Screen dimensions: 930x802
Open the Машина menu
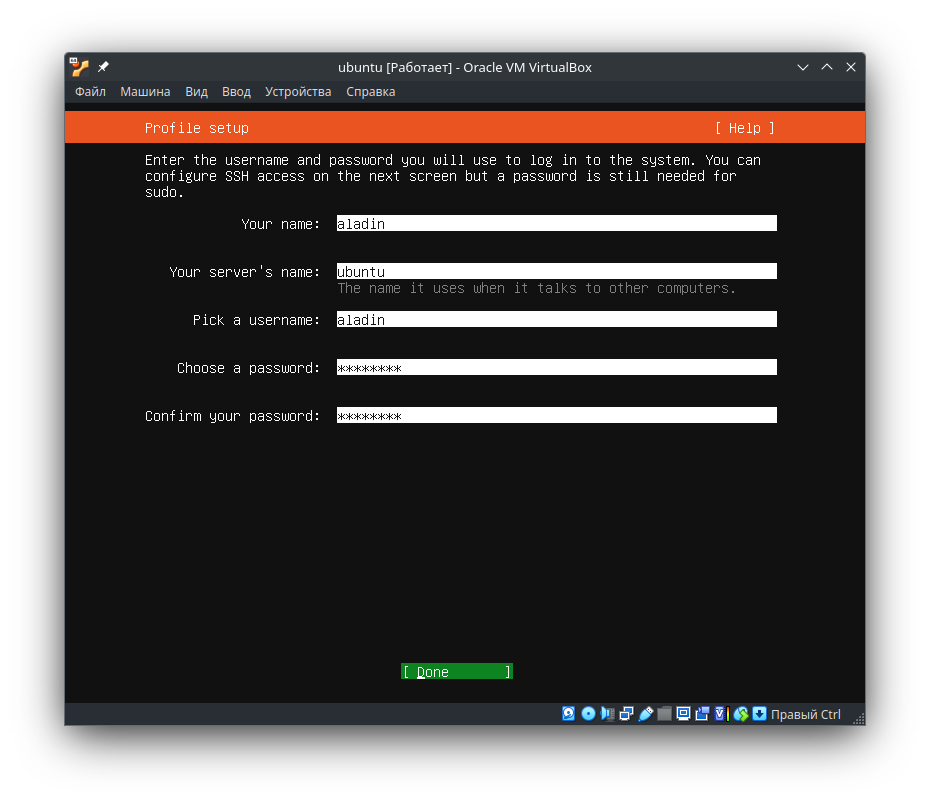(x=145, y=91)
